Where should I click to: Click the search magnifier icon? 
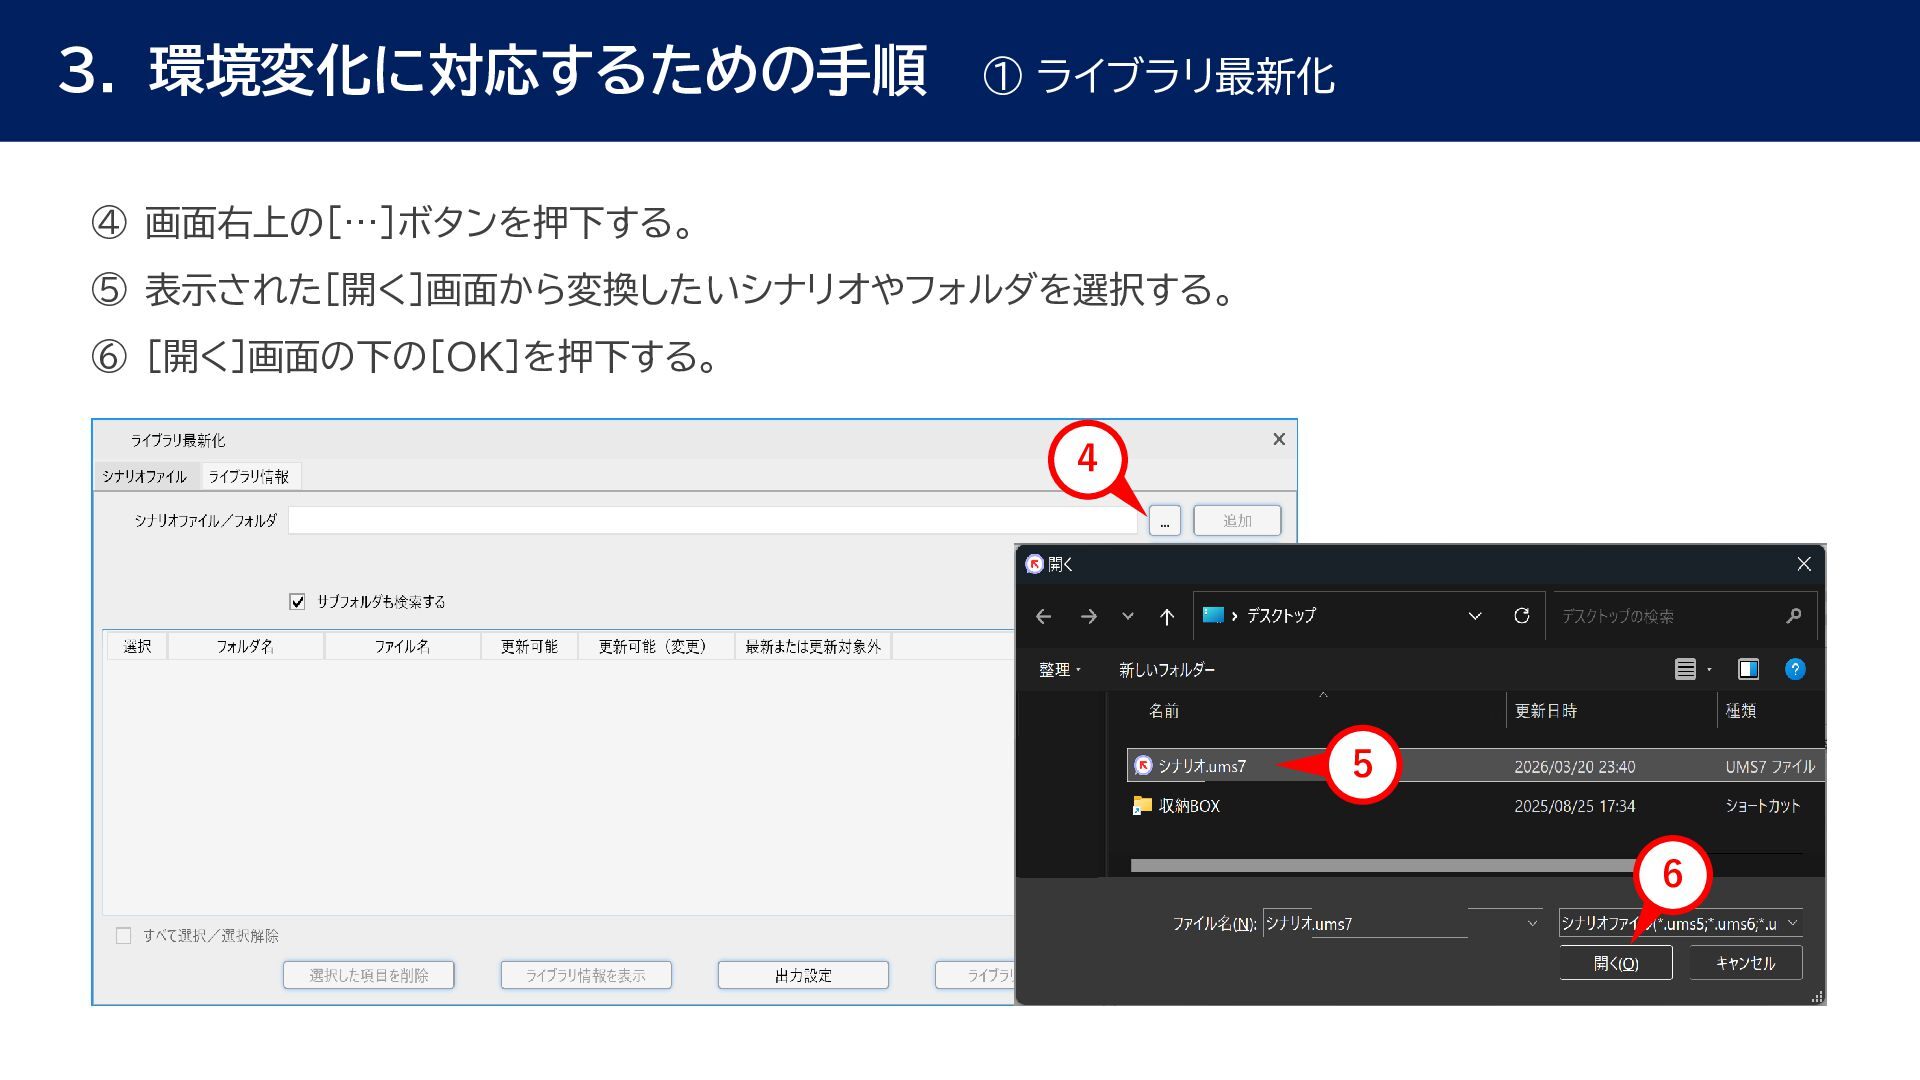pyautogui.click(x=1794, y=616)
